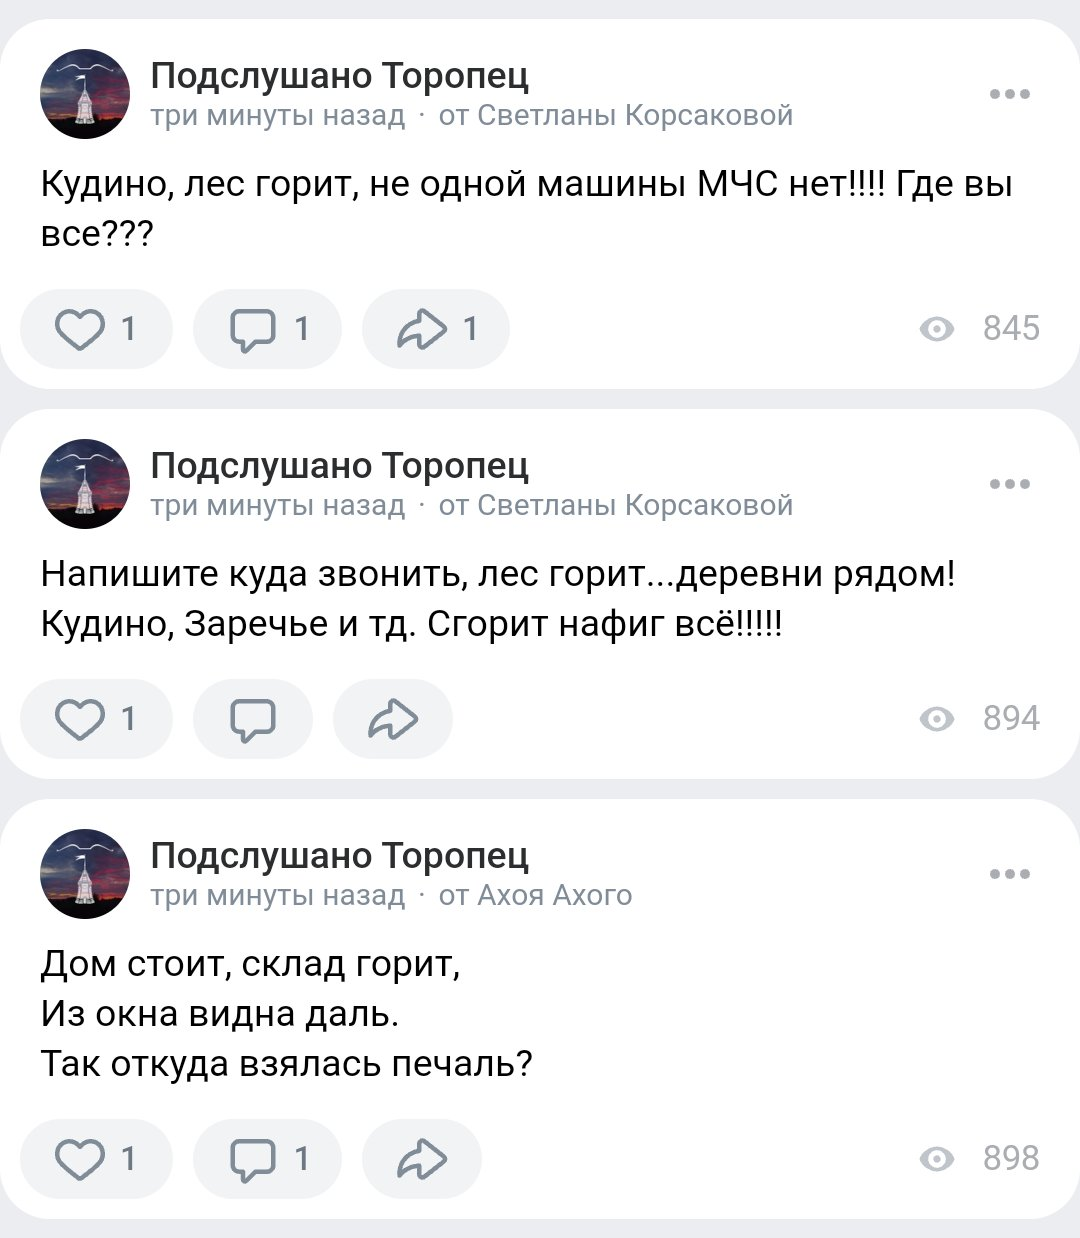This screenshot has height=1238, width=1080.
Task: Open author 'от Ахоя Ахого' profile link
Action: click(x=535, y=896)
